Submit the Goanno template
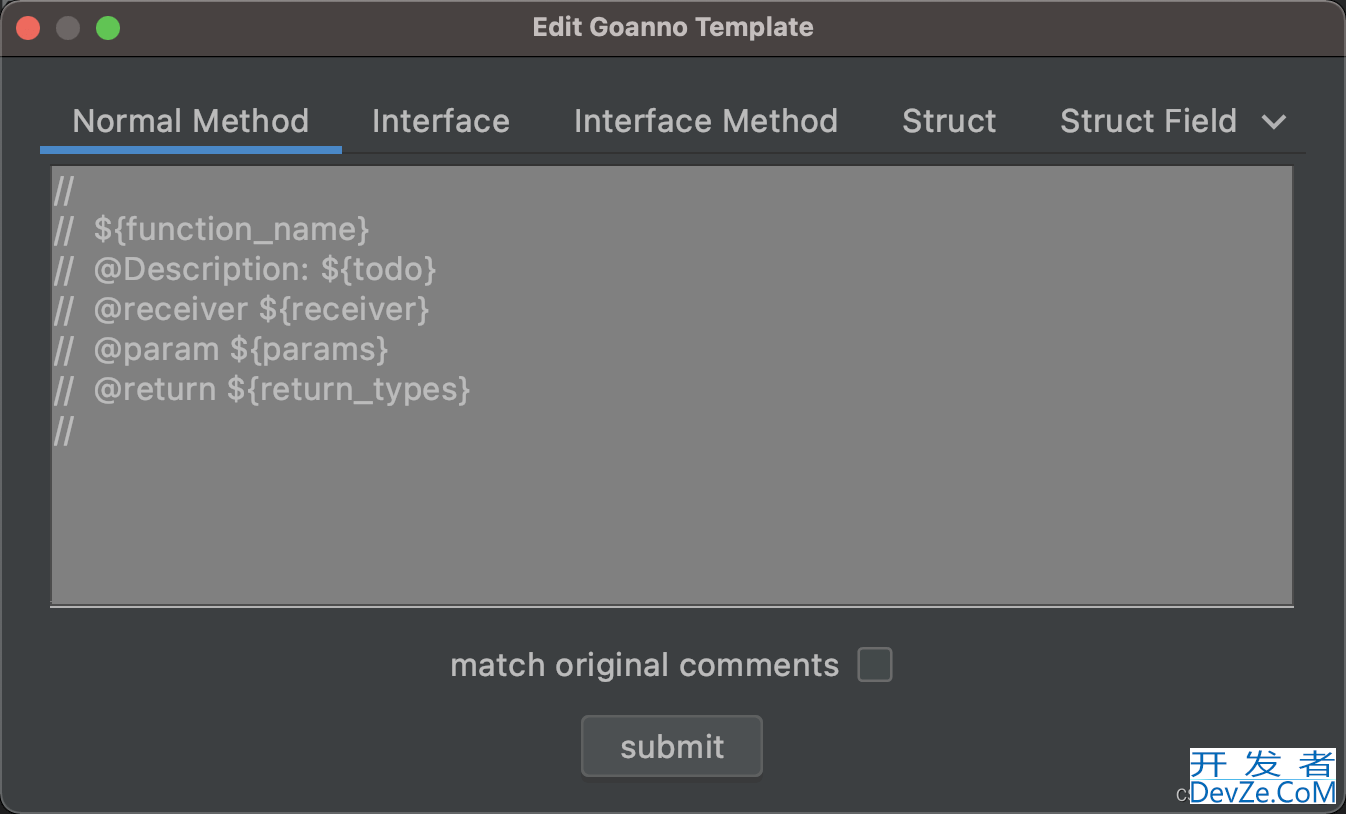Viewport: 1346px width, 814px height. tap(672, 746)
